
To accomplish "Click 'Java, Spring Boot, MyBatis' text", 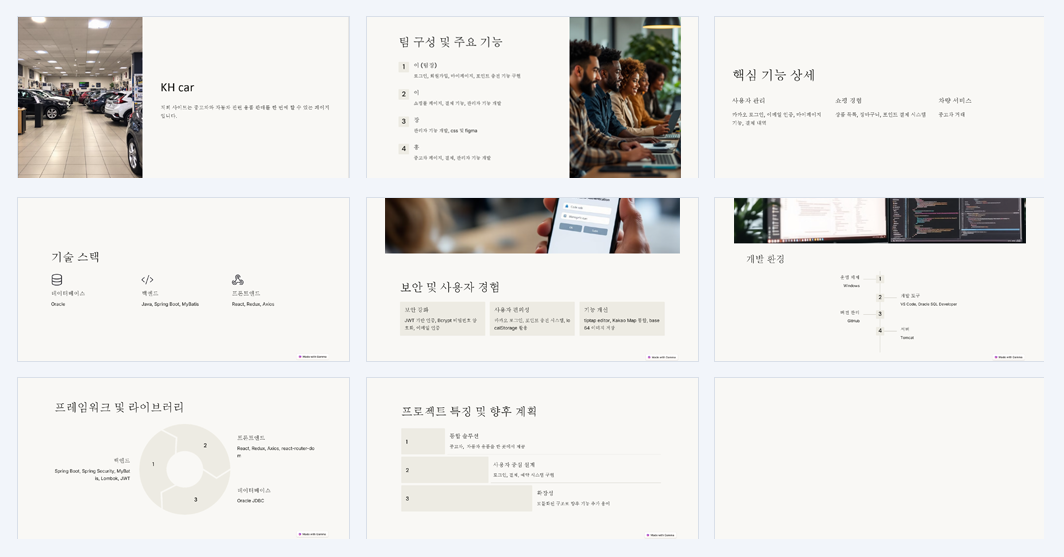I will (170, 304).
